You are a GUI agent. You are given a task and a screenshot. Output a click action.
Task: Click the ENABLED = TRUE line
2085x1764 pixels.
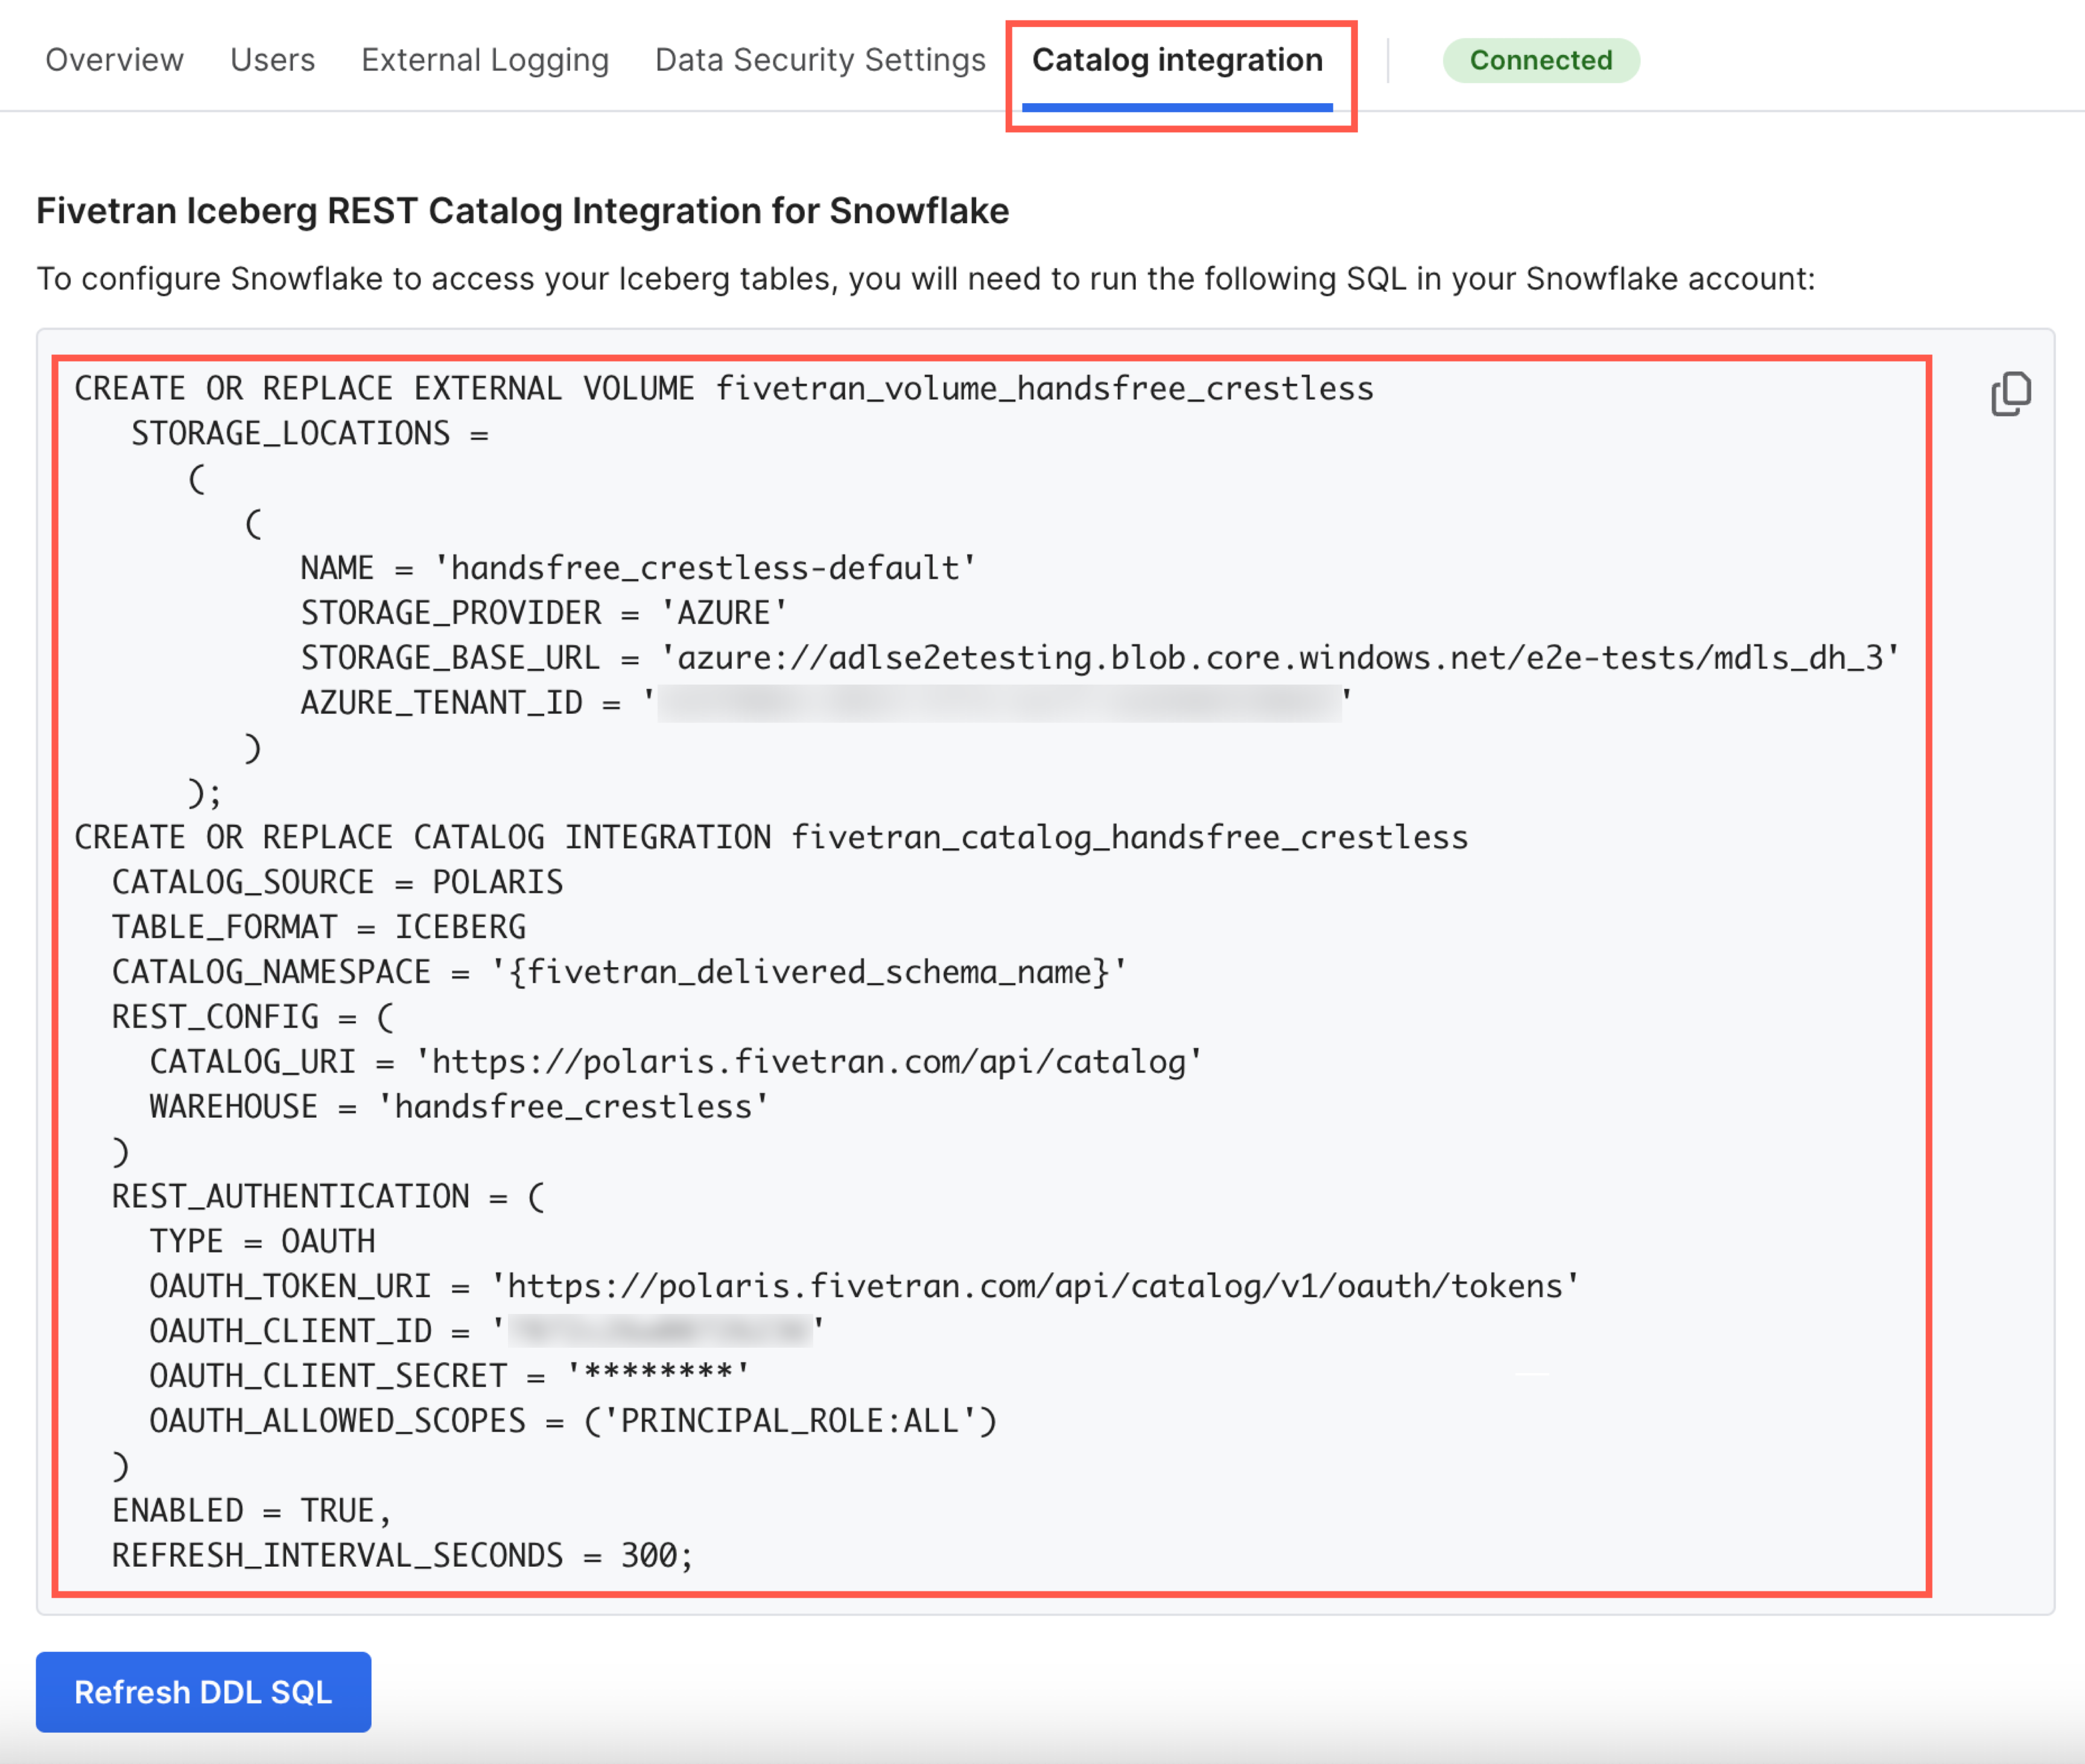click(251, 1510)
